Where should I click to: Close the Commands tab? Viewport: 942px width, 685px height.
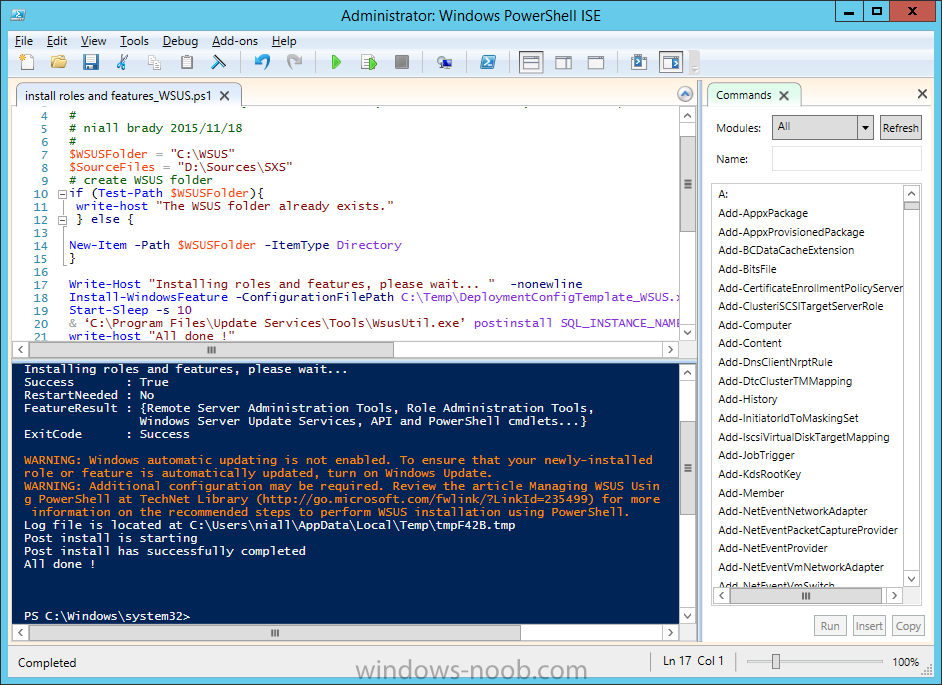(x=784, y=96)
